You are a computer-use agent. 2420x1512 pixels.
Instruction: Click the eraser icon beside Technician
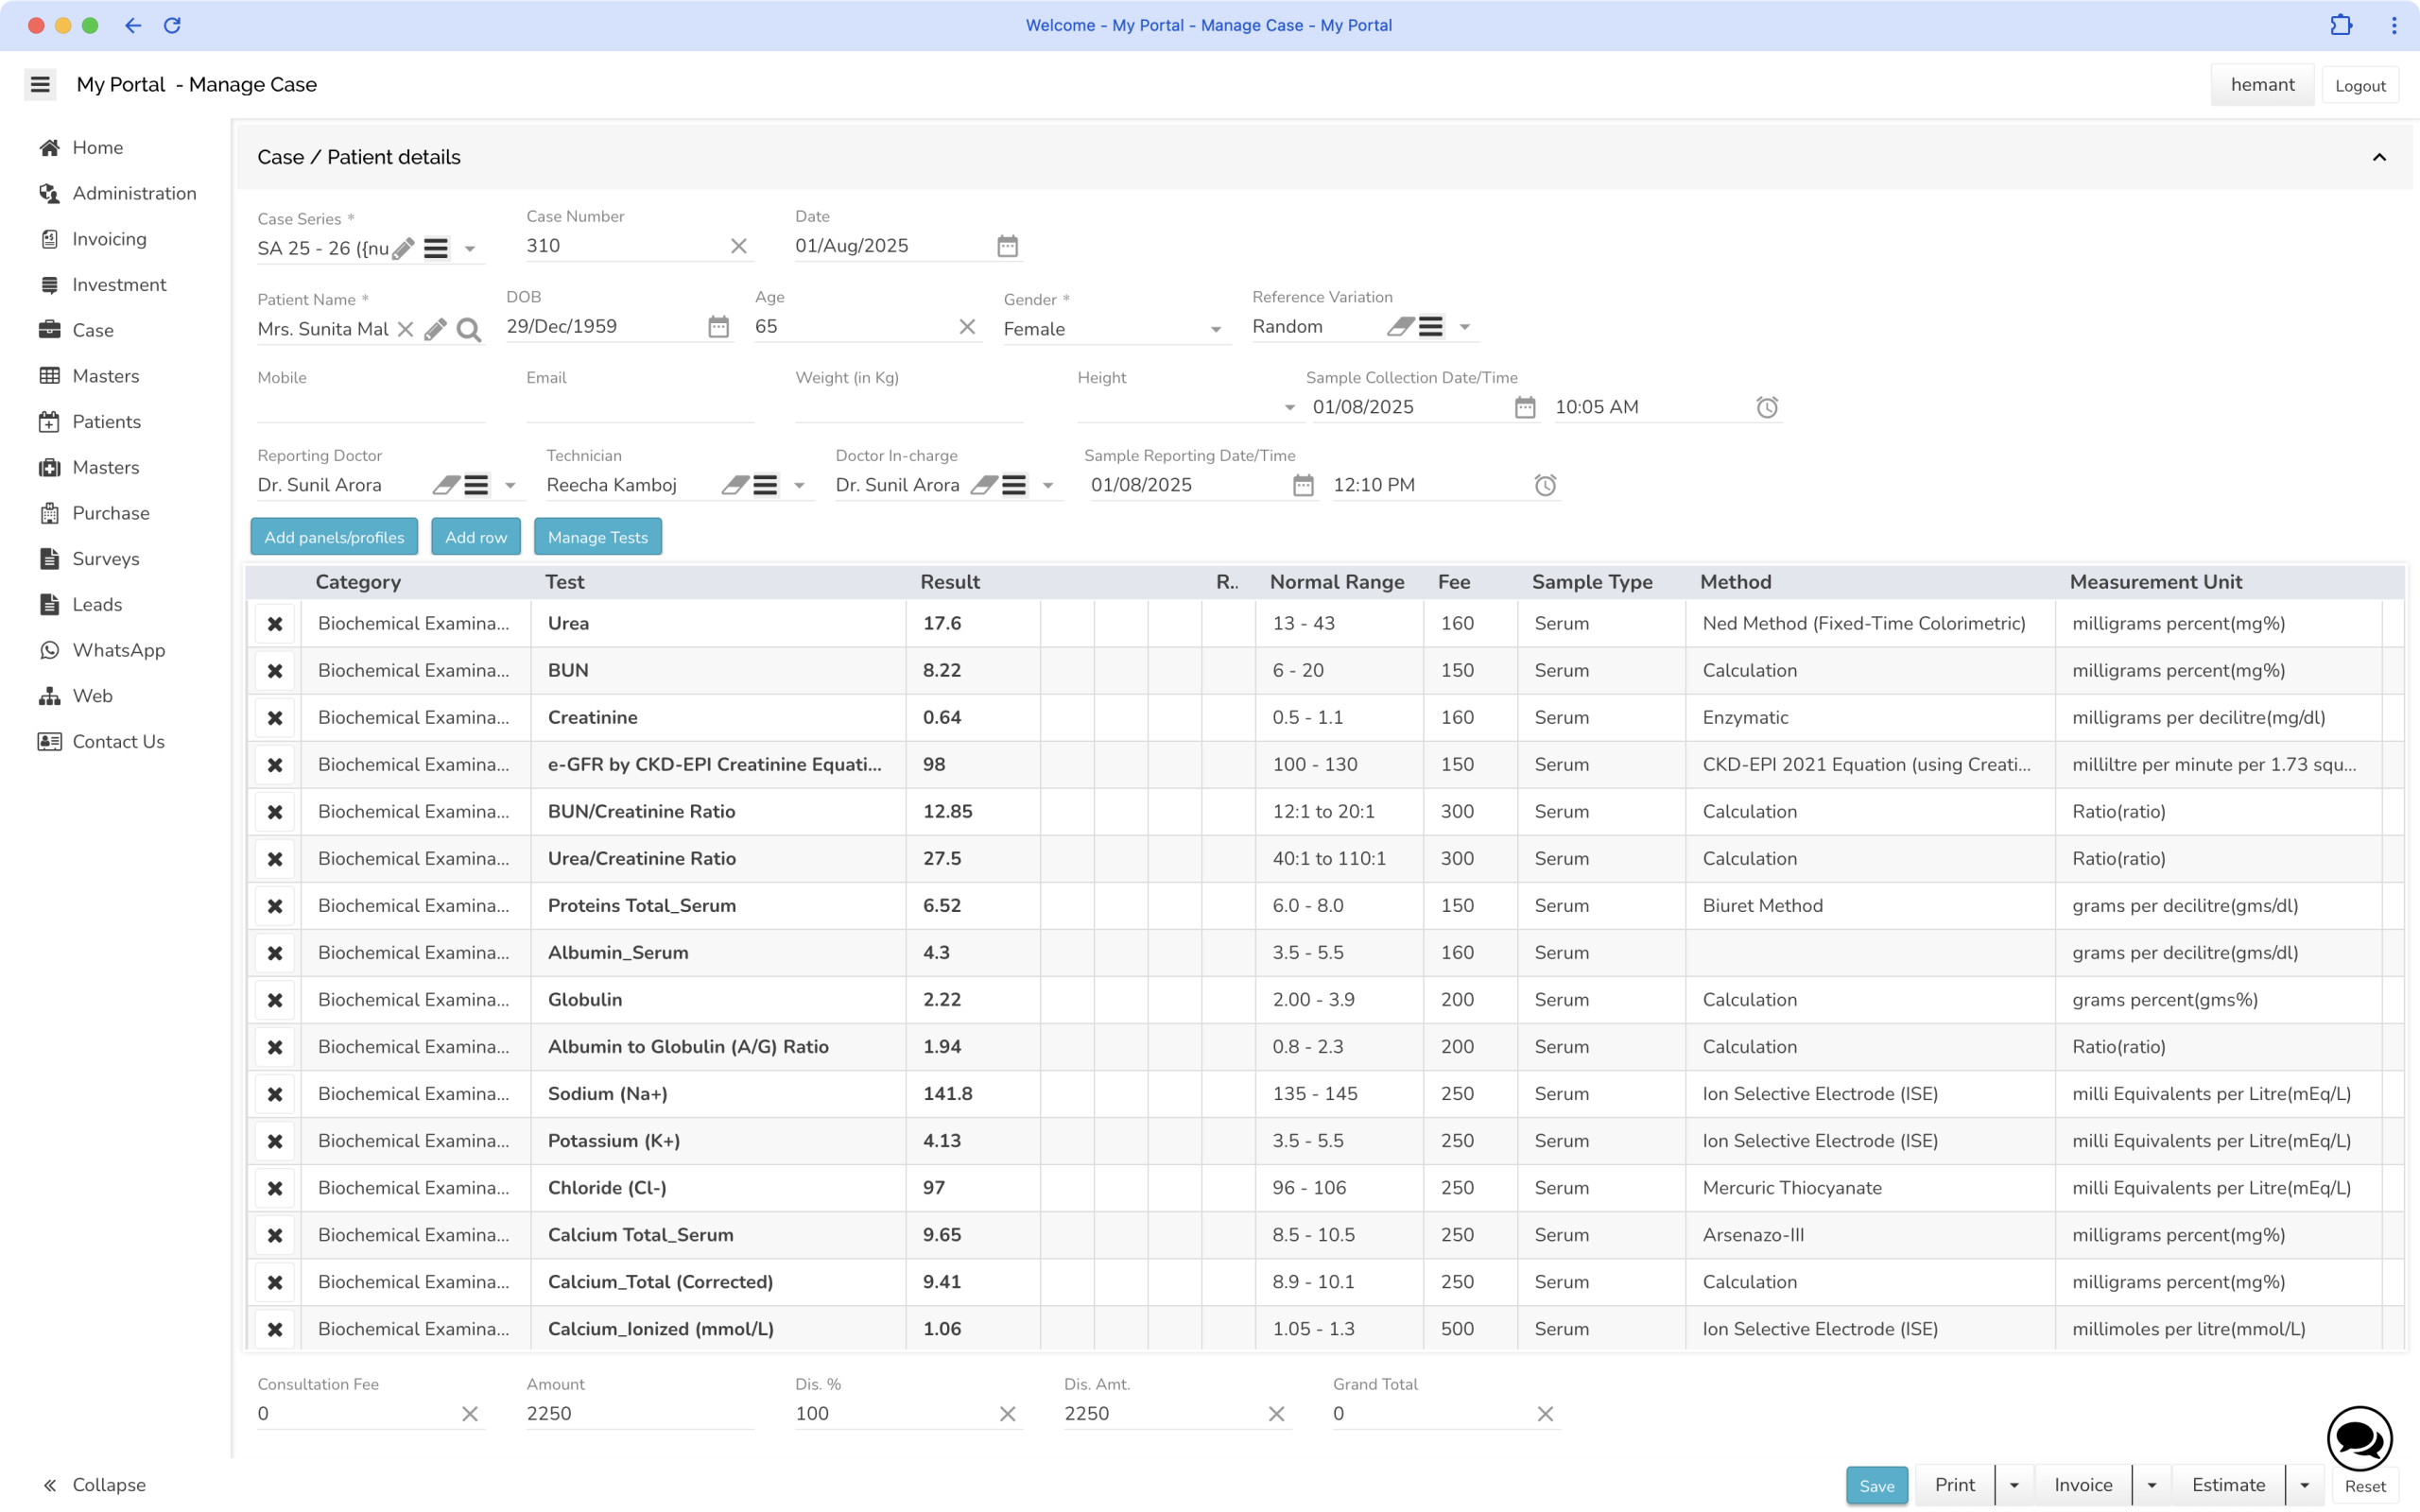click(735, 485)
